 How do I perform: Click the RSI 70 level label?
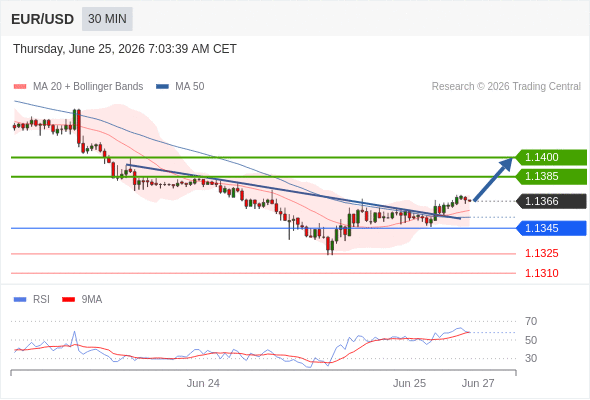click(531, 321)
